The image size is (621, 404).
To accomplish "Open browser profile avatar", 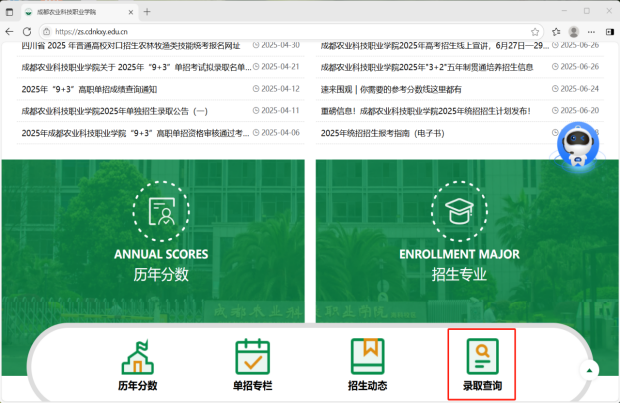I will click(573, 32).
